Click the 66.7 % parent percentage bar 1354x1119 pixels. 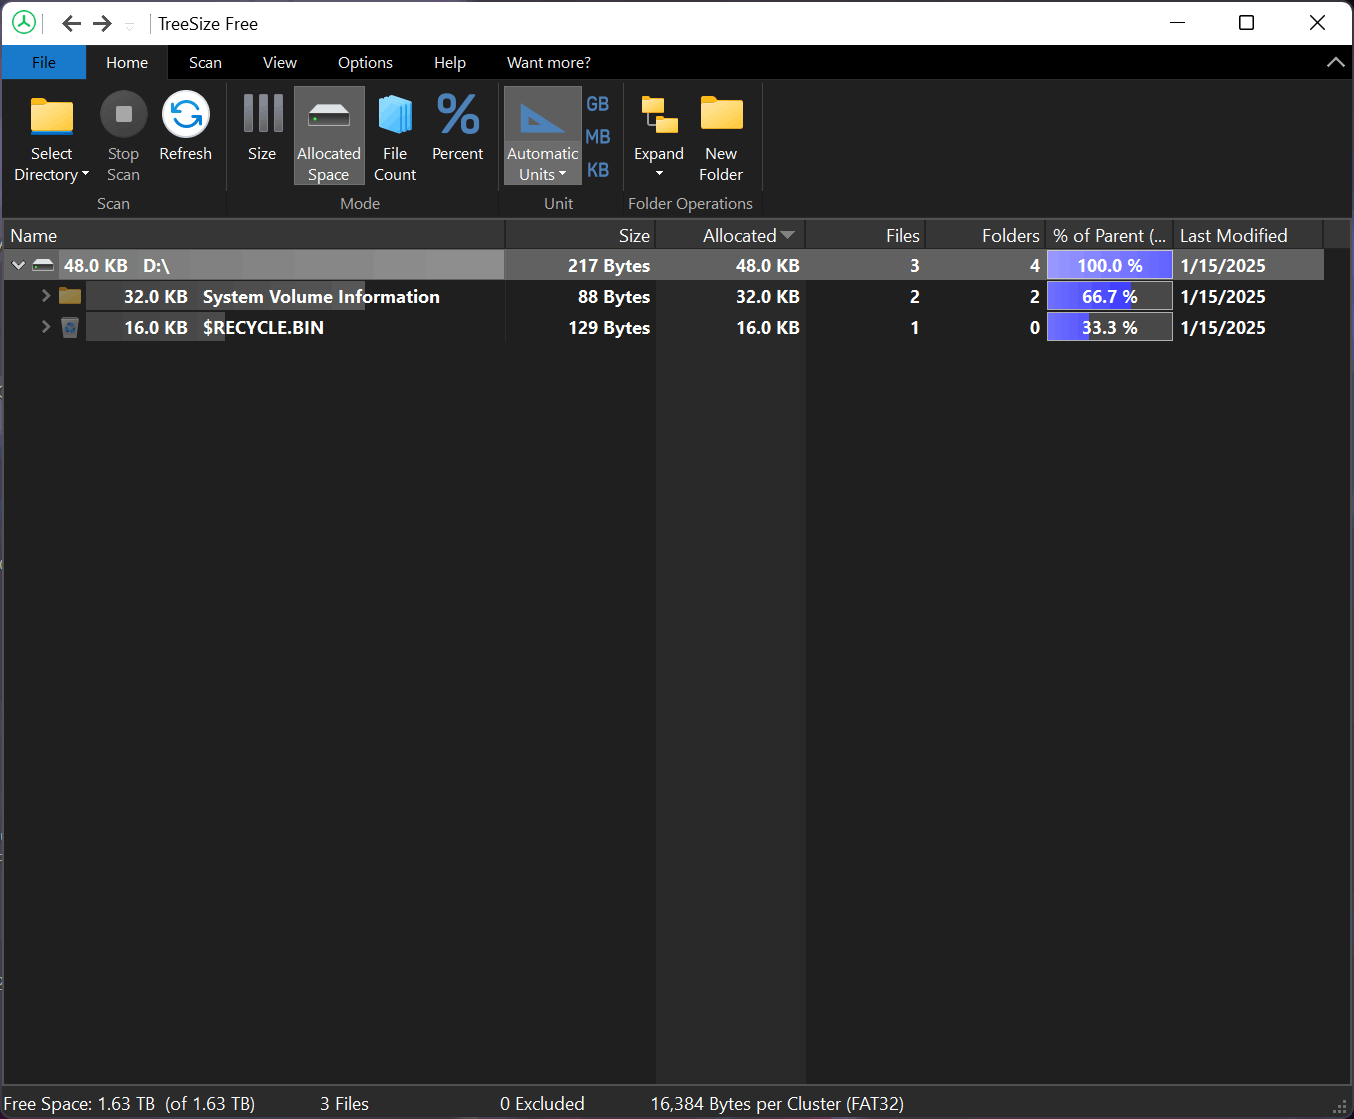pos(1109,296)
